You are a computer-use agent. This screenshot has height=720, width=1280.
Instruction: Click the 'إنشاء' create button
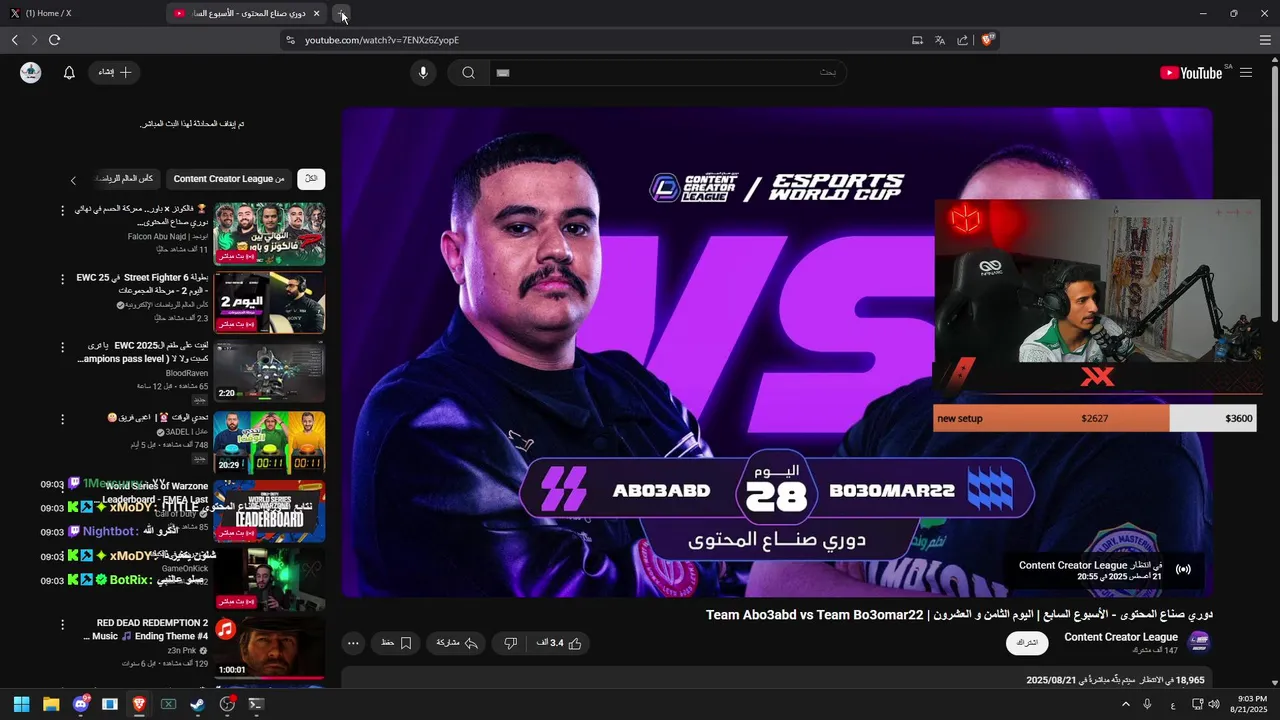tap(115, 73)
